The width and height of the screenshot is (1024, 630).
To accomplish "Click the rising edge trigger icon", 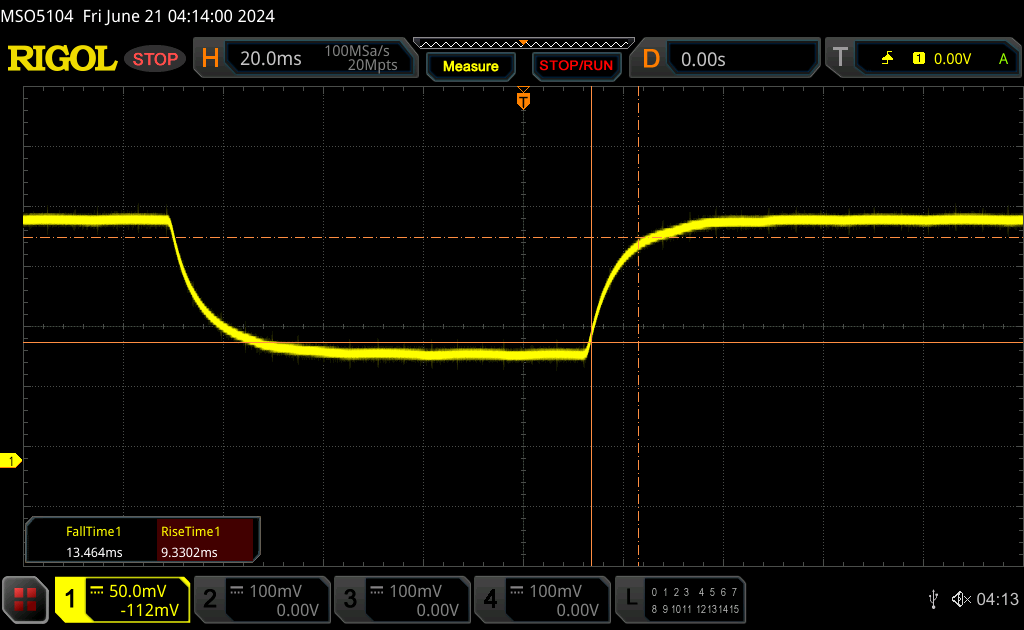I will 887,59.
